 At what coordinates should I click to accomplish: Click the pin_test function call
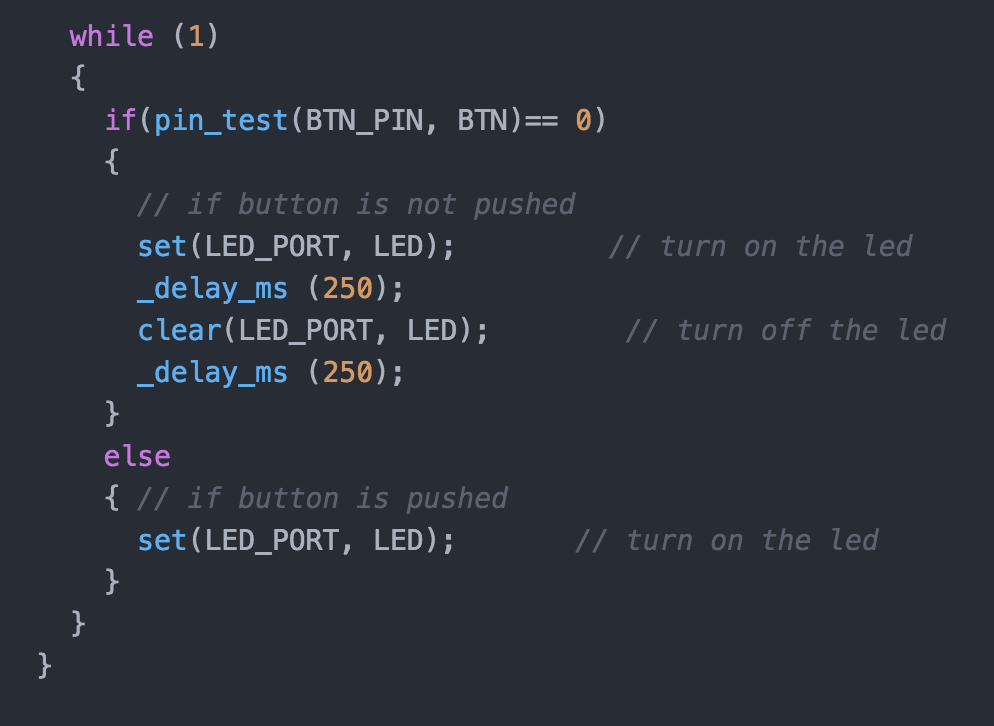(x=221, y=120)
